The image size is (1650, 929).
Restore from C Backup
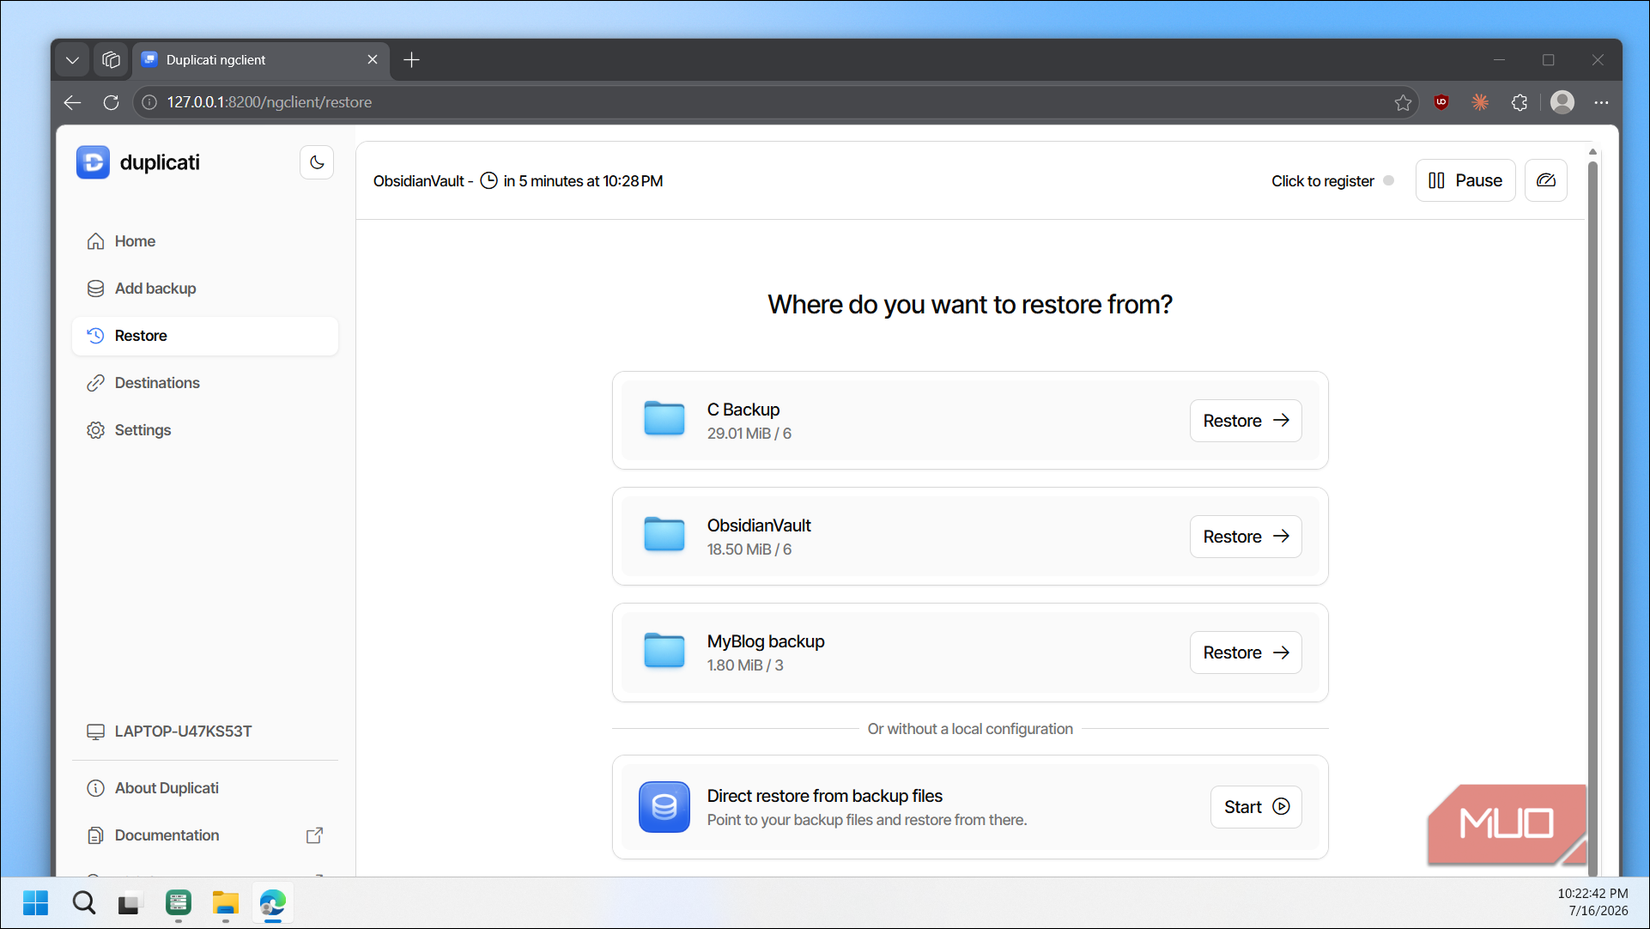click(x=1245, y=421)
